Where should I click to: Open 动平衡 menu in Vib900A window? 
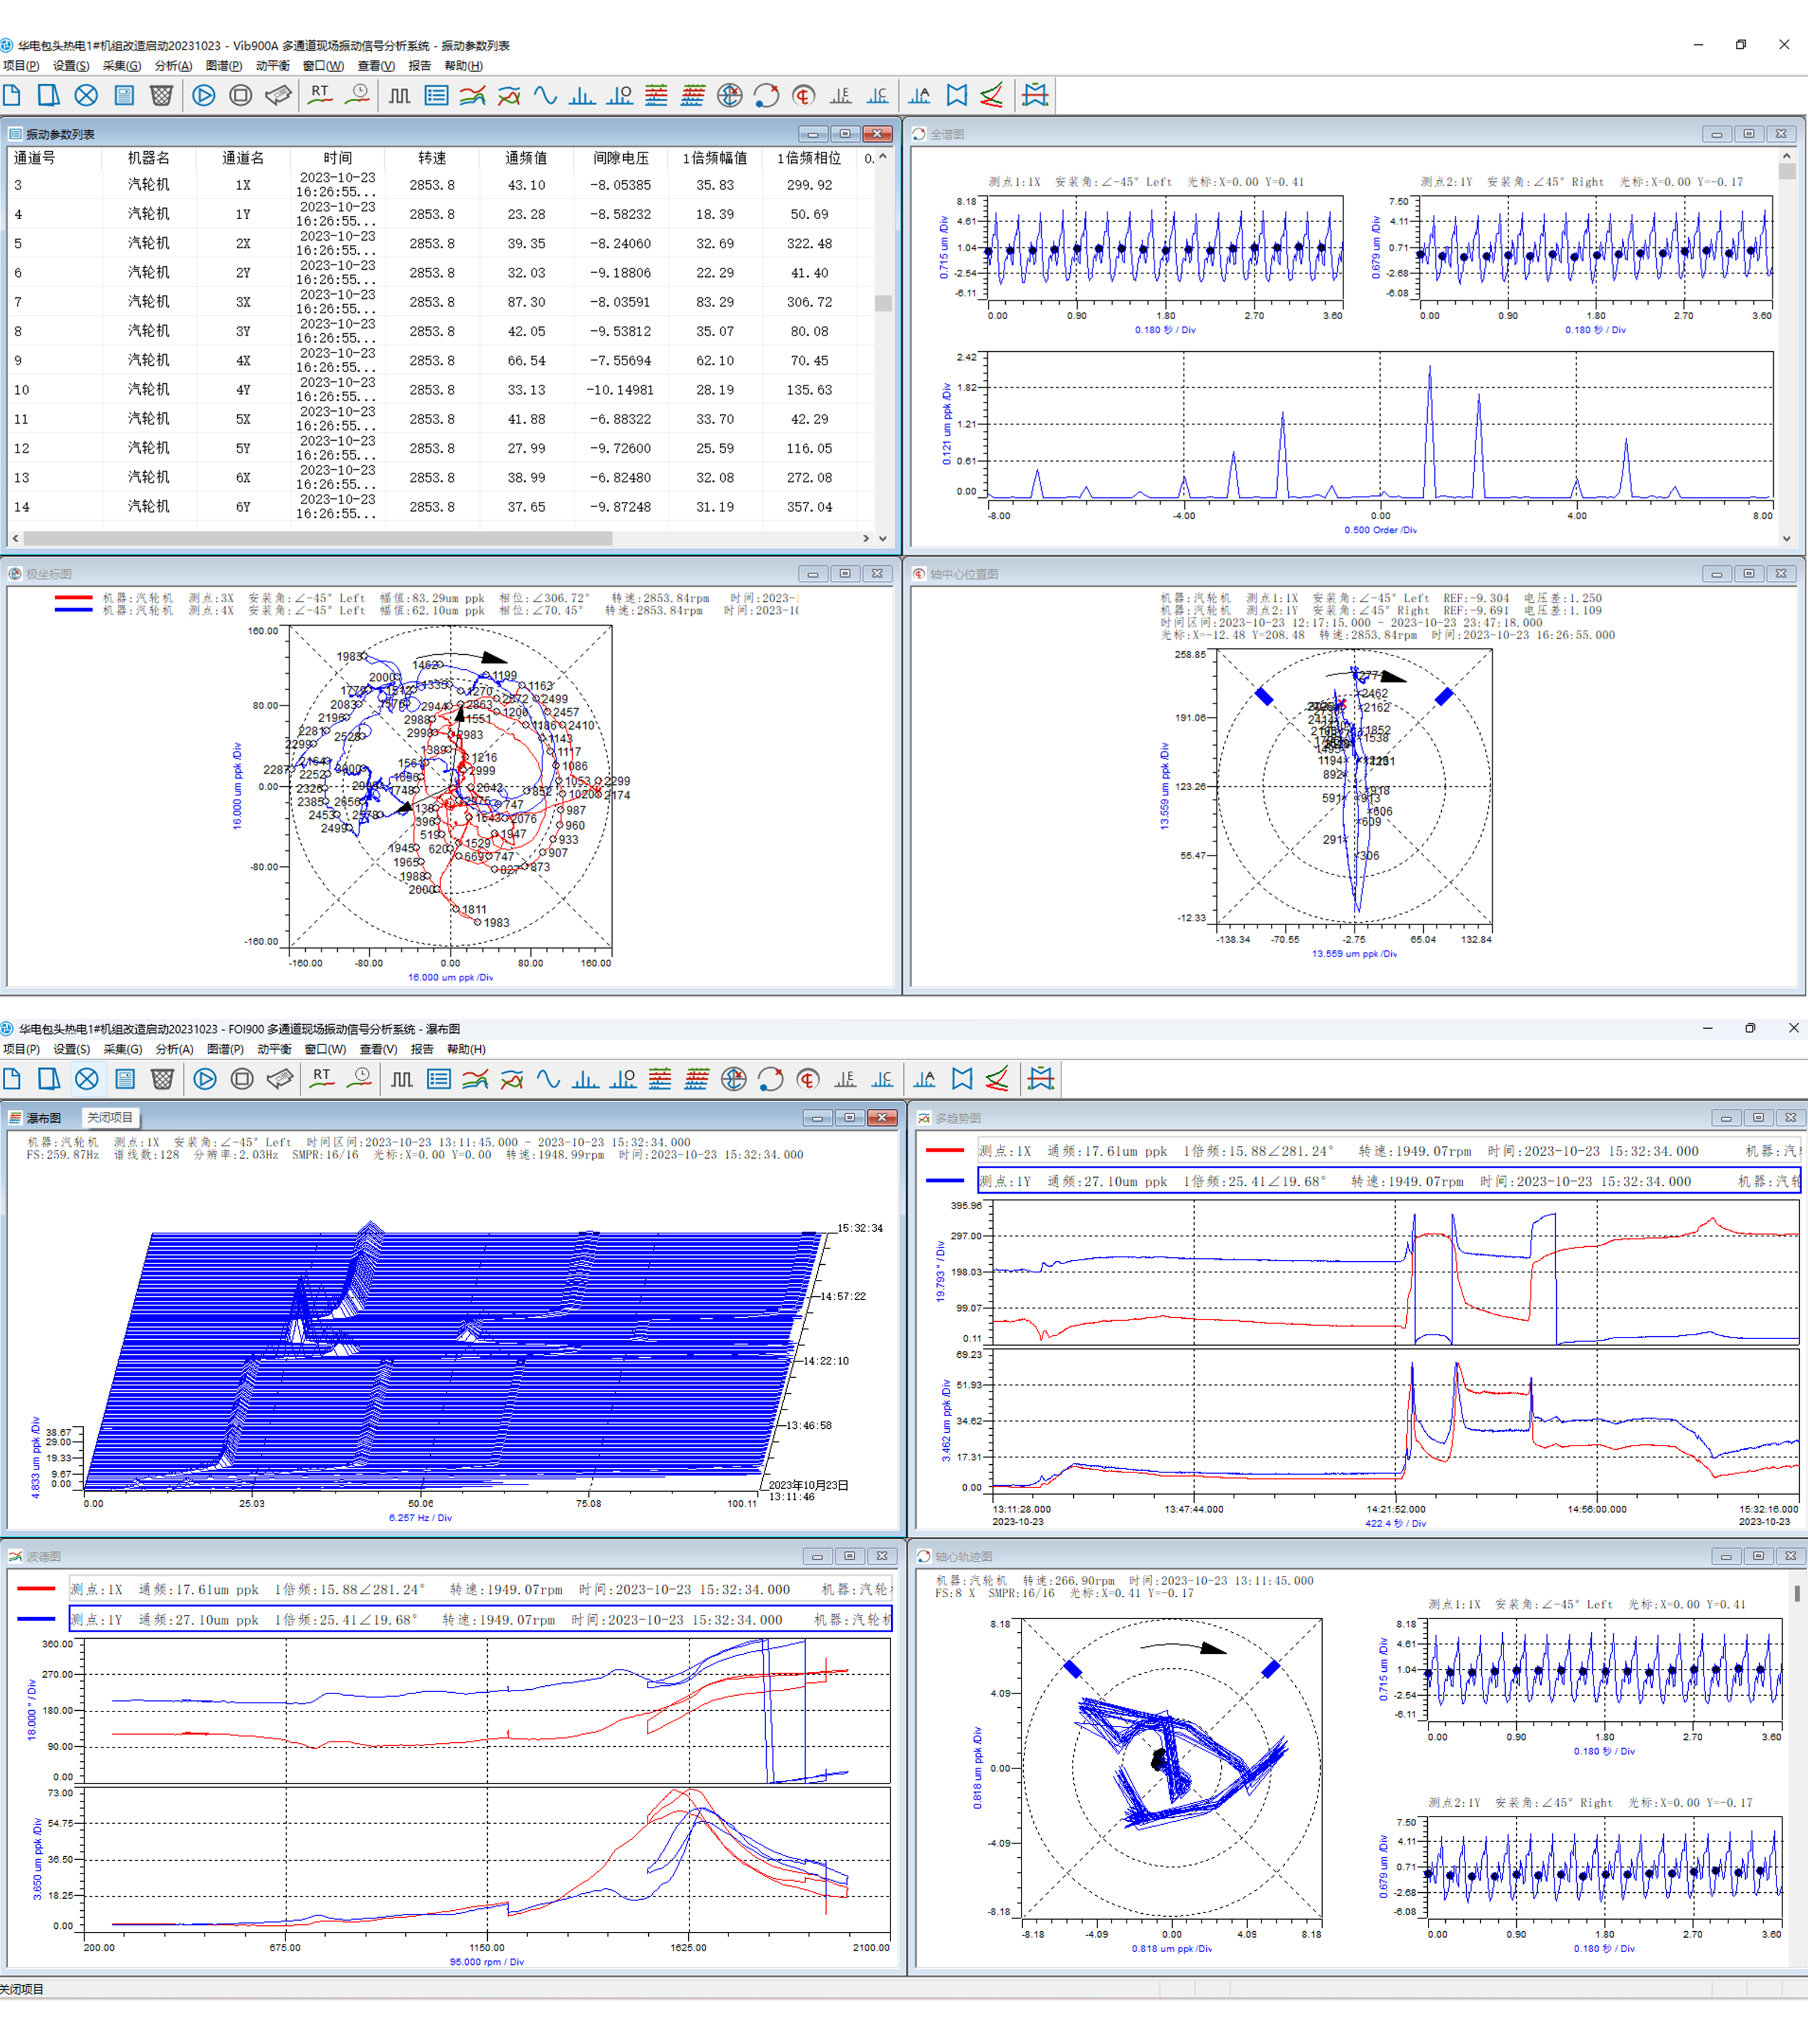click(273, 66)
